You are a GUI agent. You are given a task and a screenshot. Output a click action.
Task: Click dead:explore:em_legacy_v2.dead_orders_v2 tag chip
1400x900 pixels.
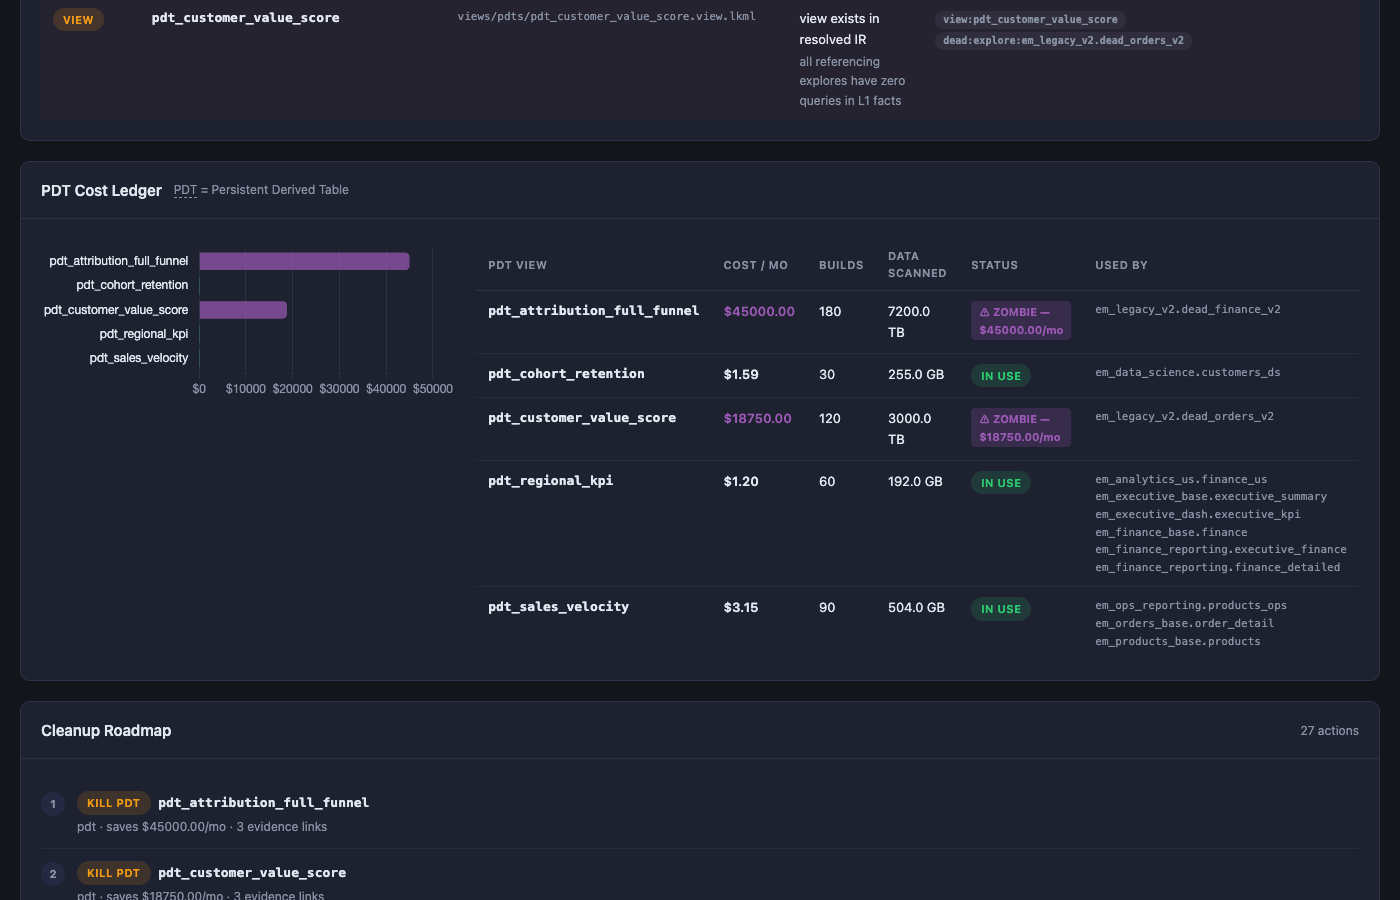click(x=1063, y=41)
